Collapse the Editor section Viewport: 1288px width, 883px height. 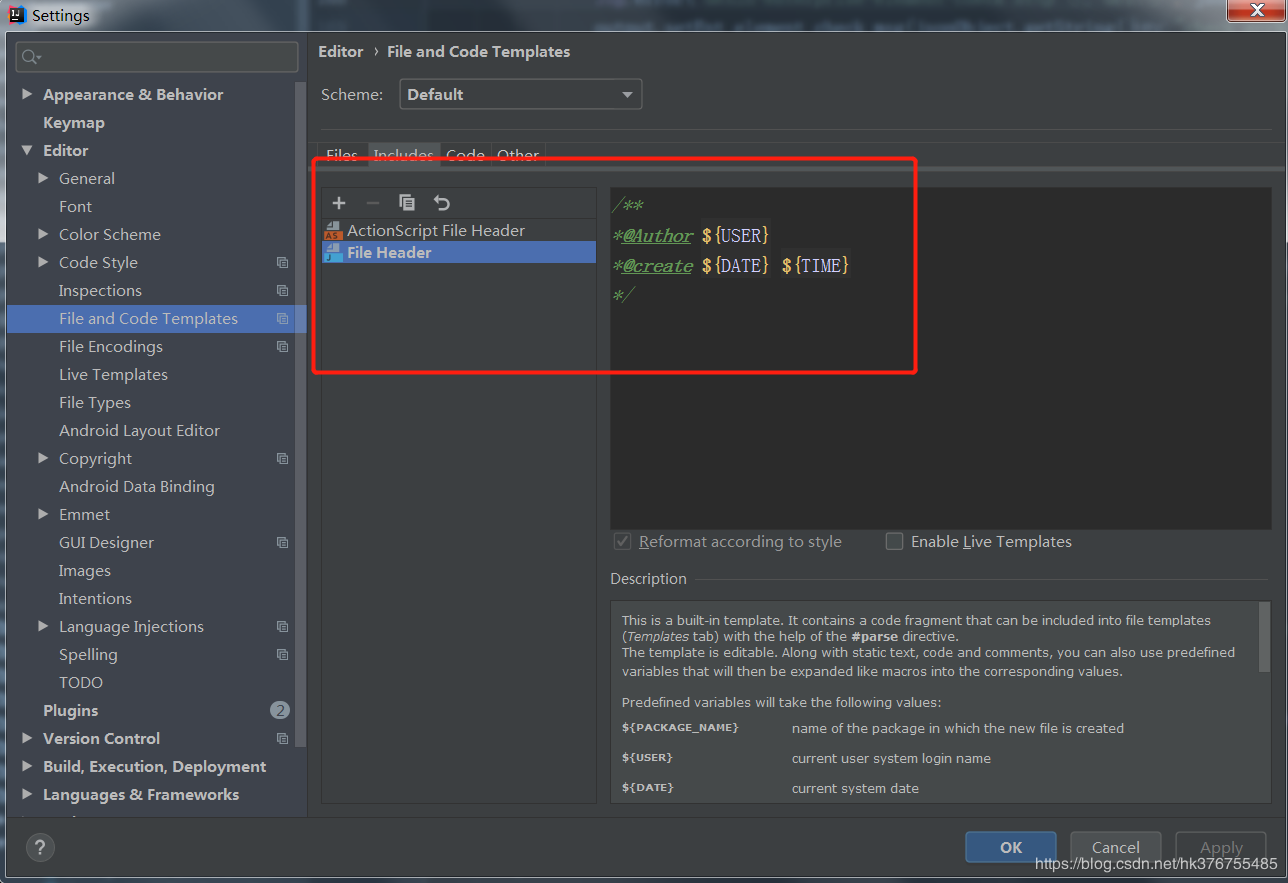pos(27,151)
